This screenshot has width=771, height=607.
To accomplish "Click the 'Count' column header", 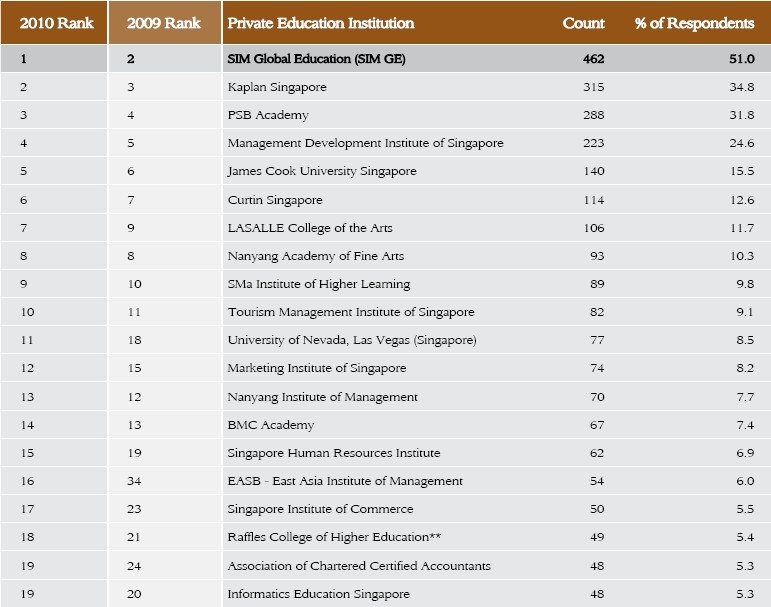I will [583, 23].
